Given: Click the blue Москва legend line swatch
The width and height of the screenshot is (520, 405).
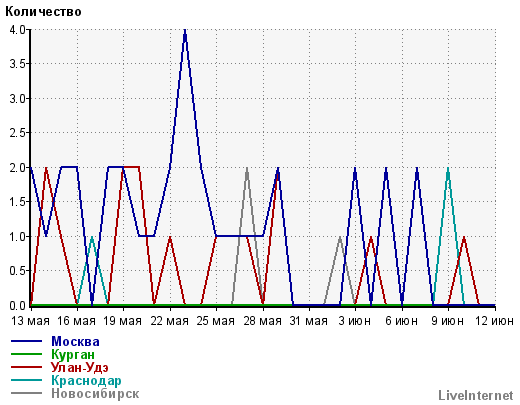Looking at the screenshot, I should coord(26,341).
